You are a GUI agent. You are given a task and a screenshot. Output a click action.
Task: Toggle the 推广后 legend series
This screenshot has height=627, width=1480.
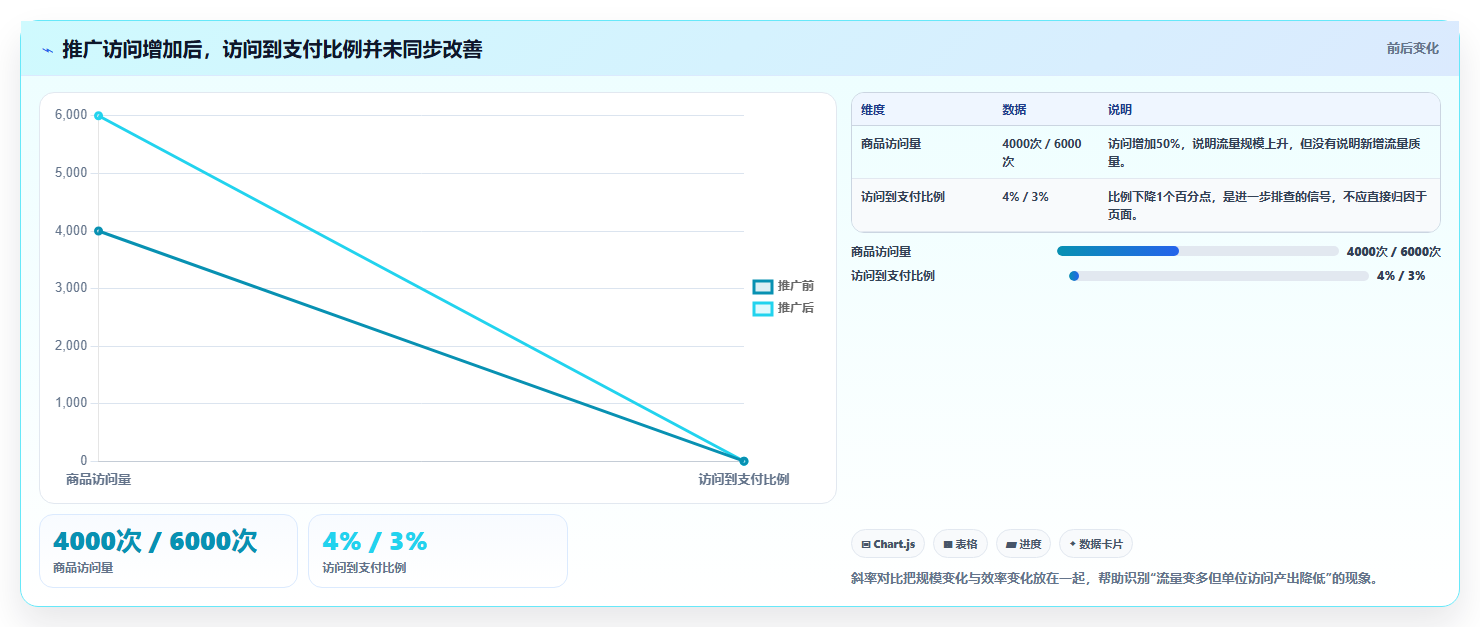coord(783,308)
